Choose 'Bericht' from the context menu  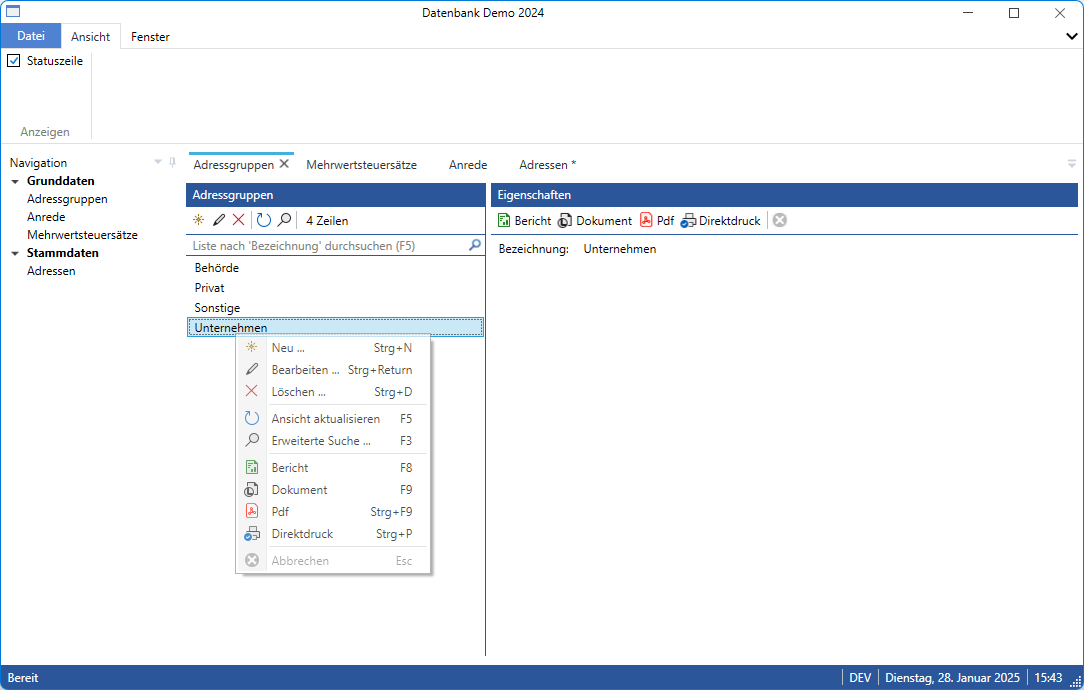pyautogui.click(x=333, y=468)
